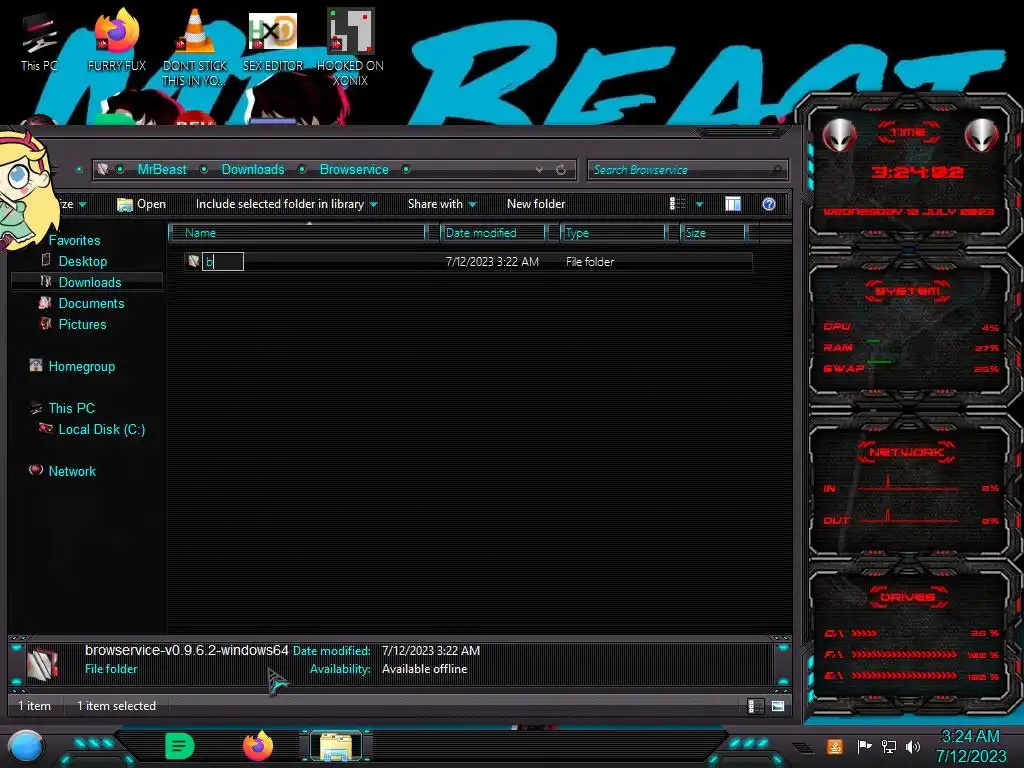Viewport: 1024px width, 768px height.
Task: Open the This PC desktop icon
Action: (x=39, y=42)
